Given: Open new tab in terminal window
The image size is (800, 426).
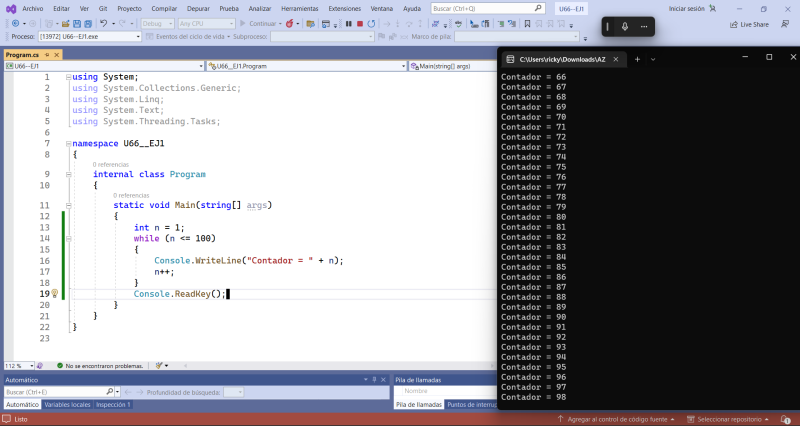Looking at the screenshot, I should (637, 58).
